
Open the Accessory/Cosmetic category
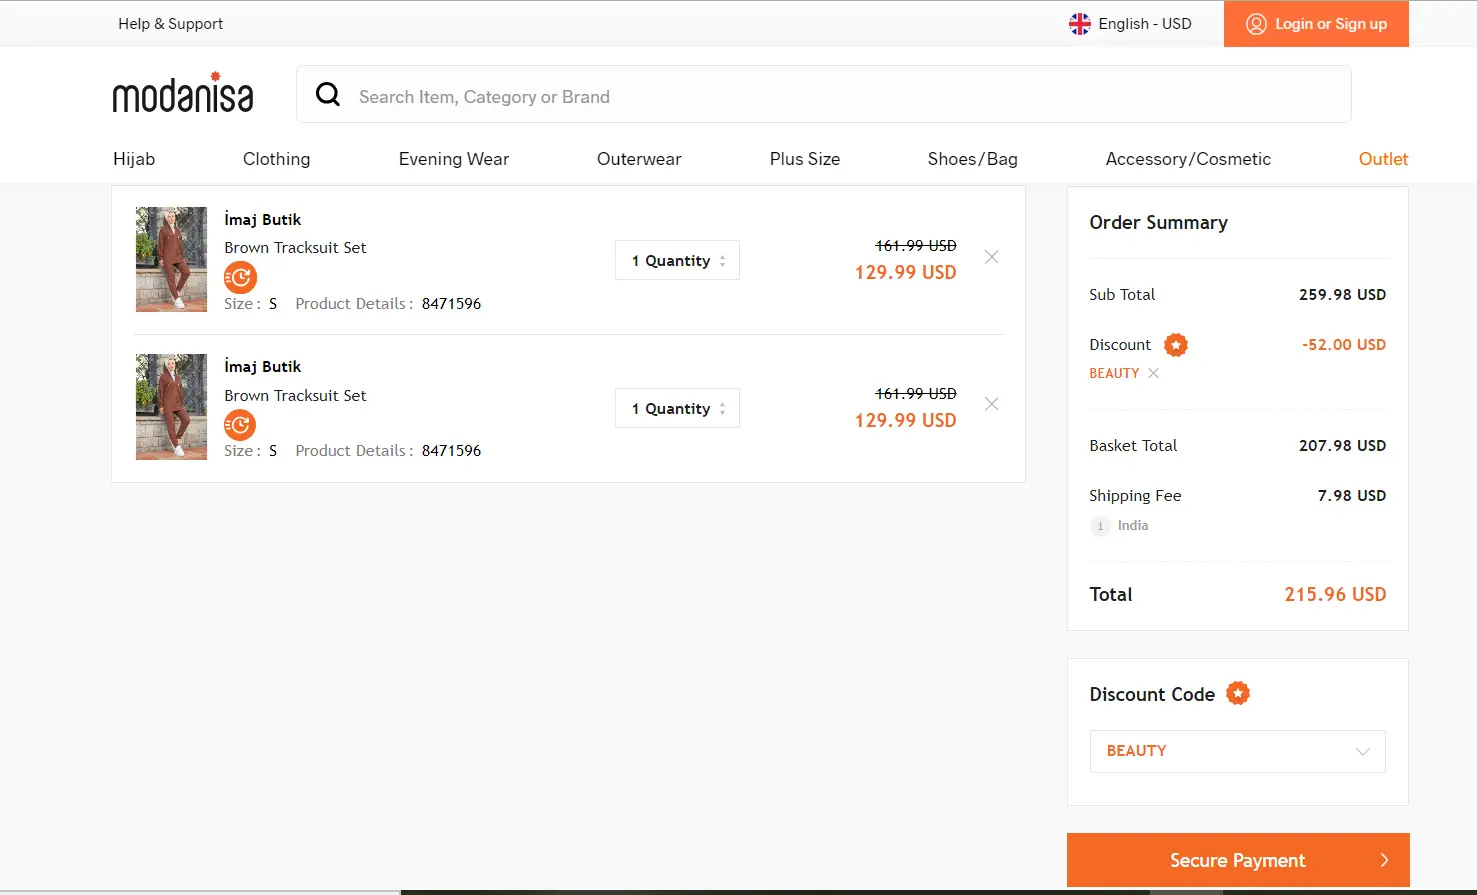[x=1188, y=159]
